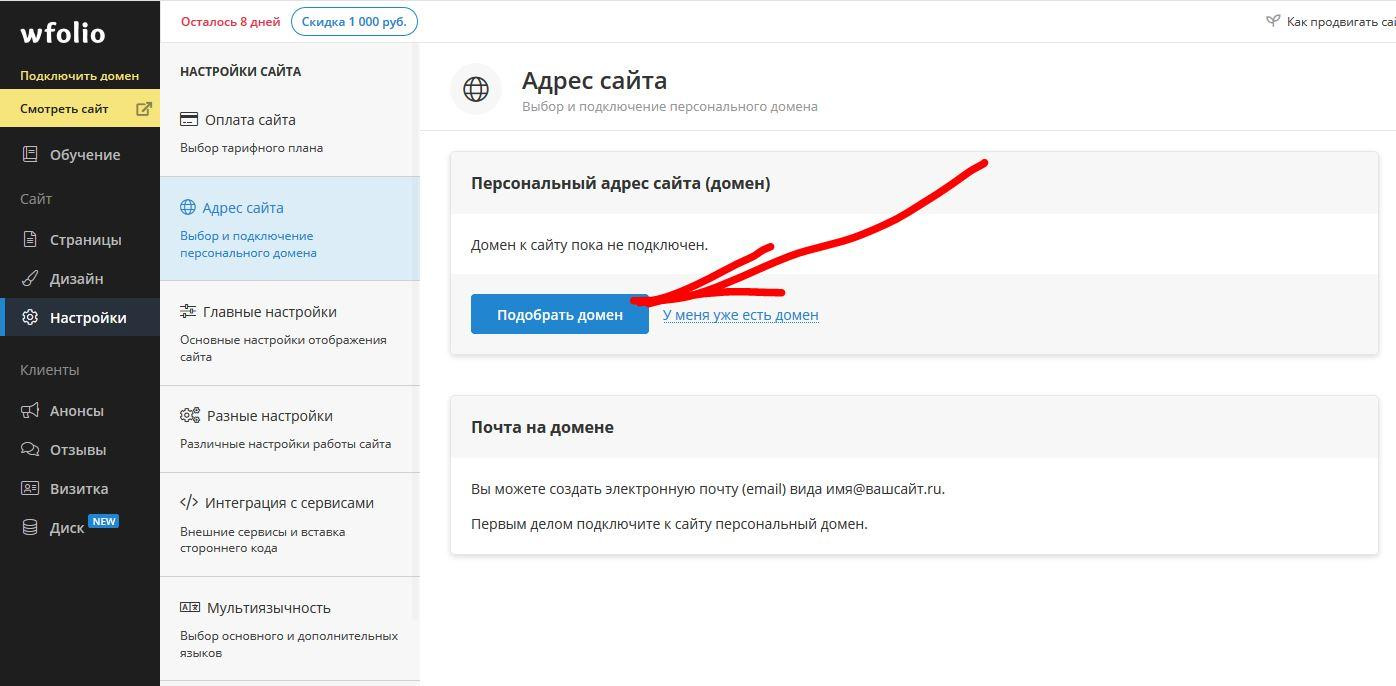Click the large globe icon by the Адрес сайта title
1396x686 pixels.
[x=476, y=89]
